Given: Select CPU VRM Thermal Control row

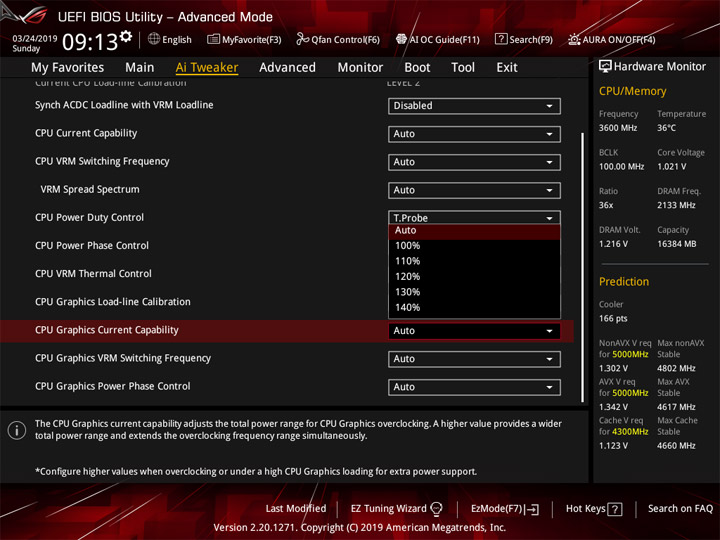Looking at the screenshot, I should tap(93, 274).
